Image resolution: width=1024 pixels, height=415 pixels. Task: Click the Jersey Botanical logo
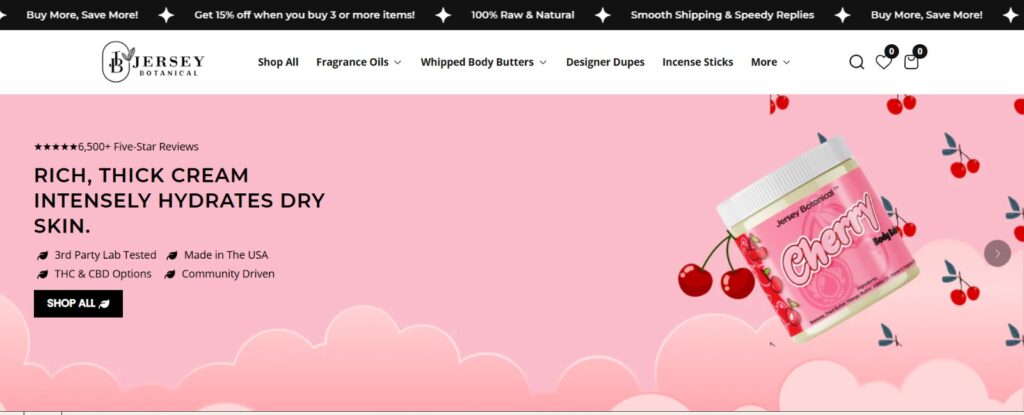[153, 62]
